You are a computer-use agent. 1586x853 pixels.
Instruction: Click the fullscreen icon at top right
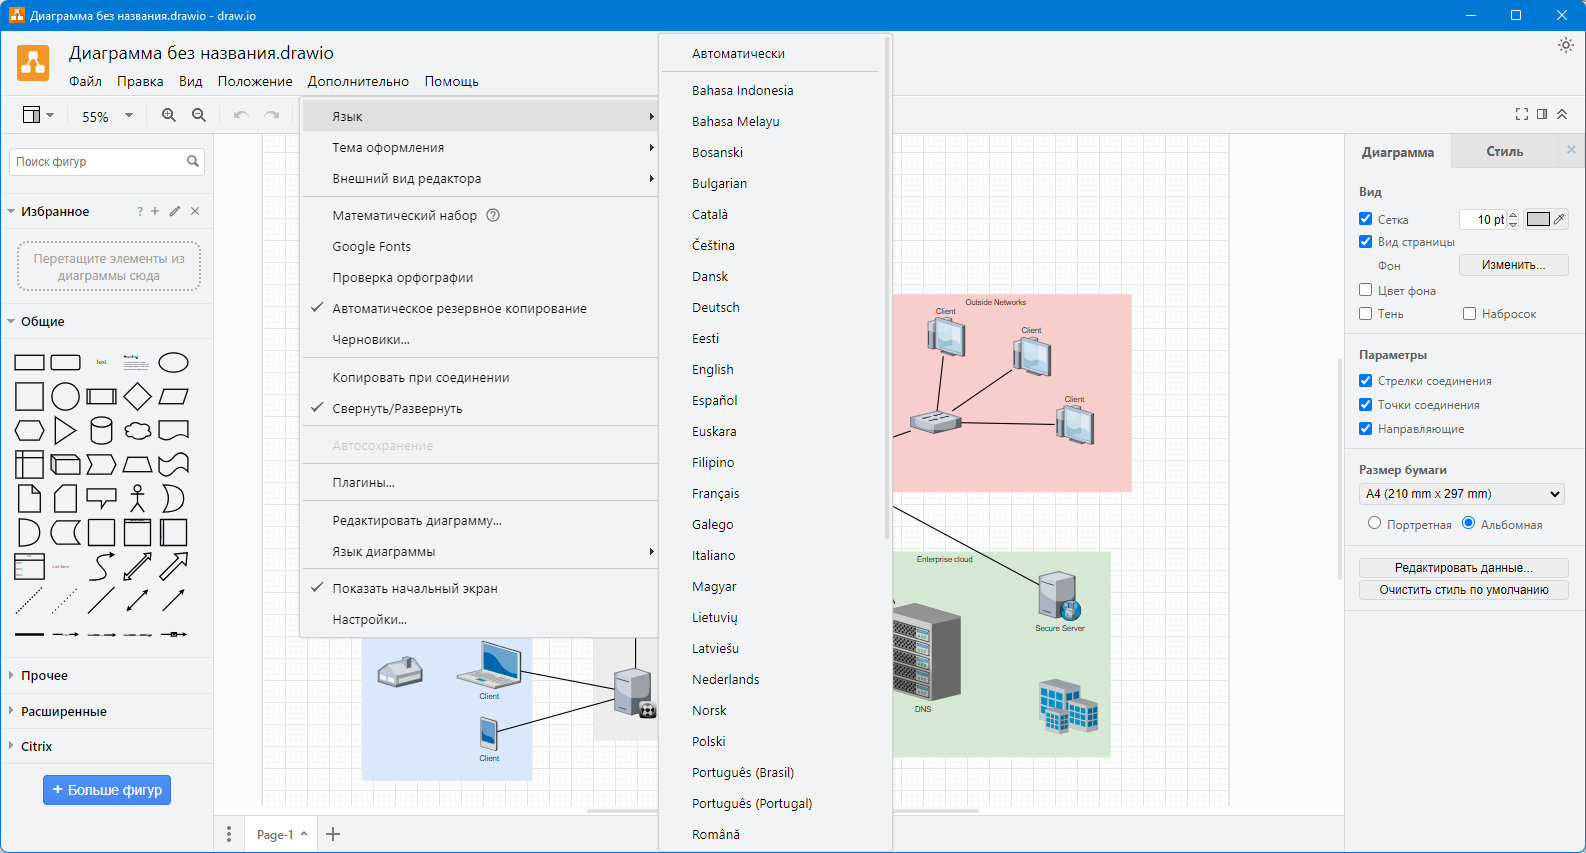[1522, 114]
